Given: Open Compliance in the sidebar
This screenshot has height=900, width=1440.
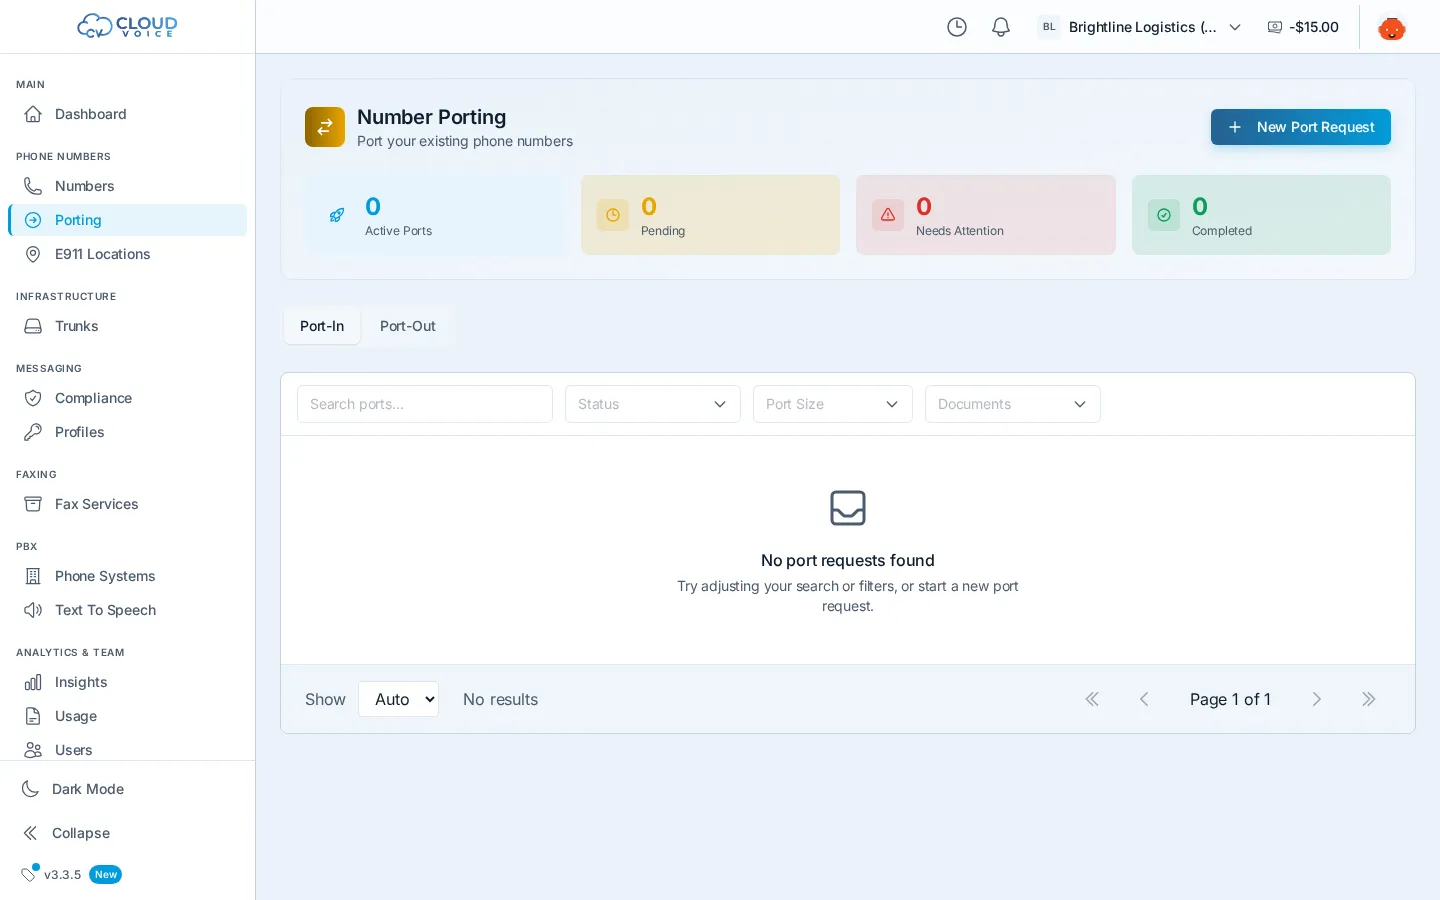Looking at the screenshot, I should pyautogui.click(x=127, y=398).
